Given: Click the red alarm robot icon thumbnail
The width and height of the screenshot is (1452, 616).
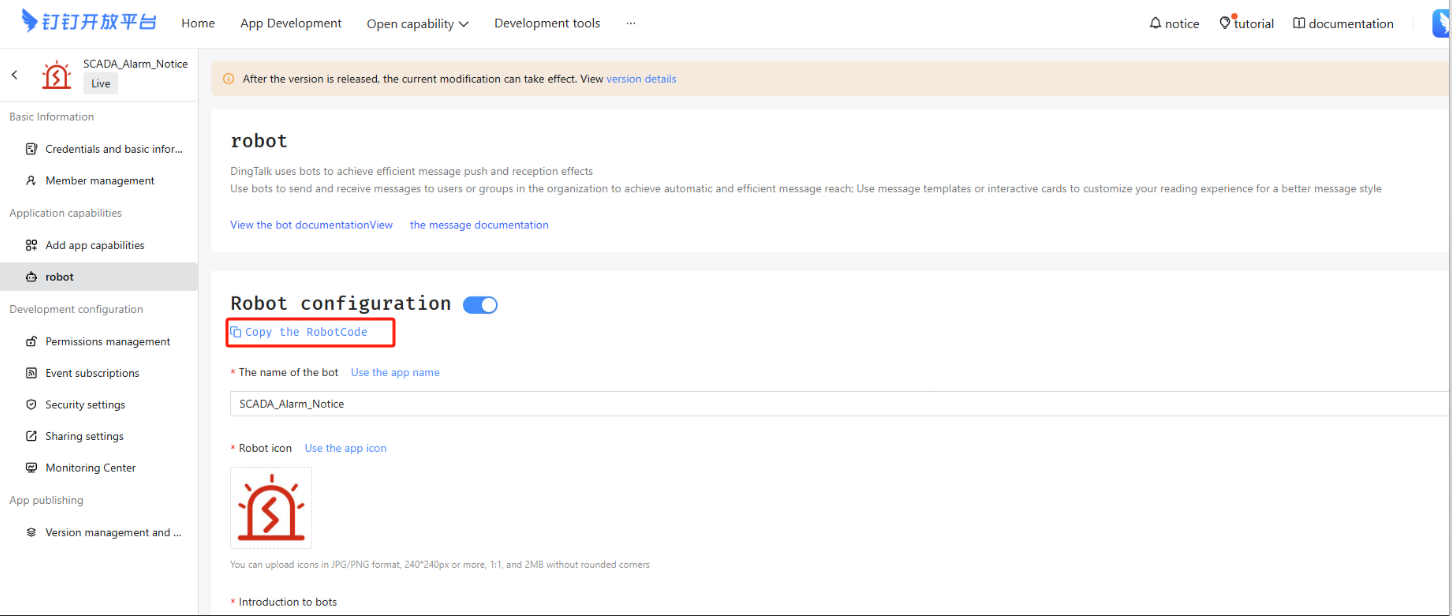Looking at the screenshot, I should coord(270,507).
